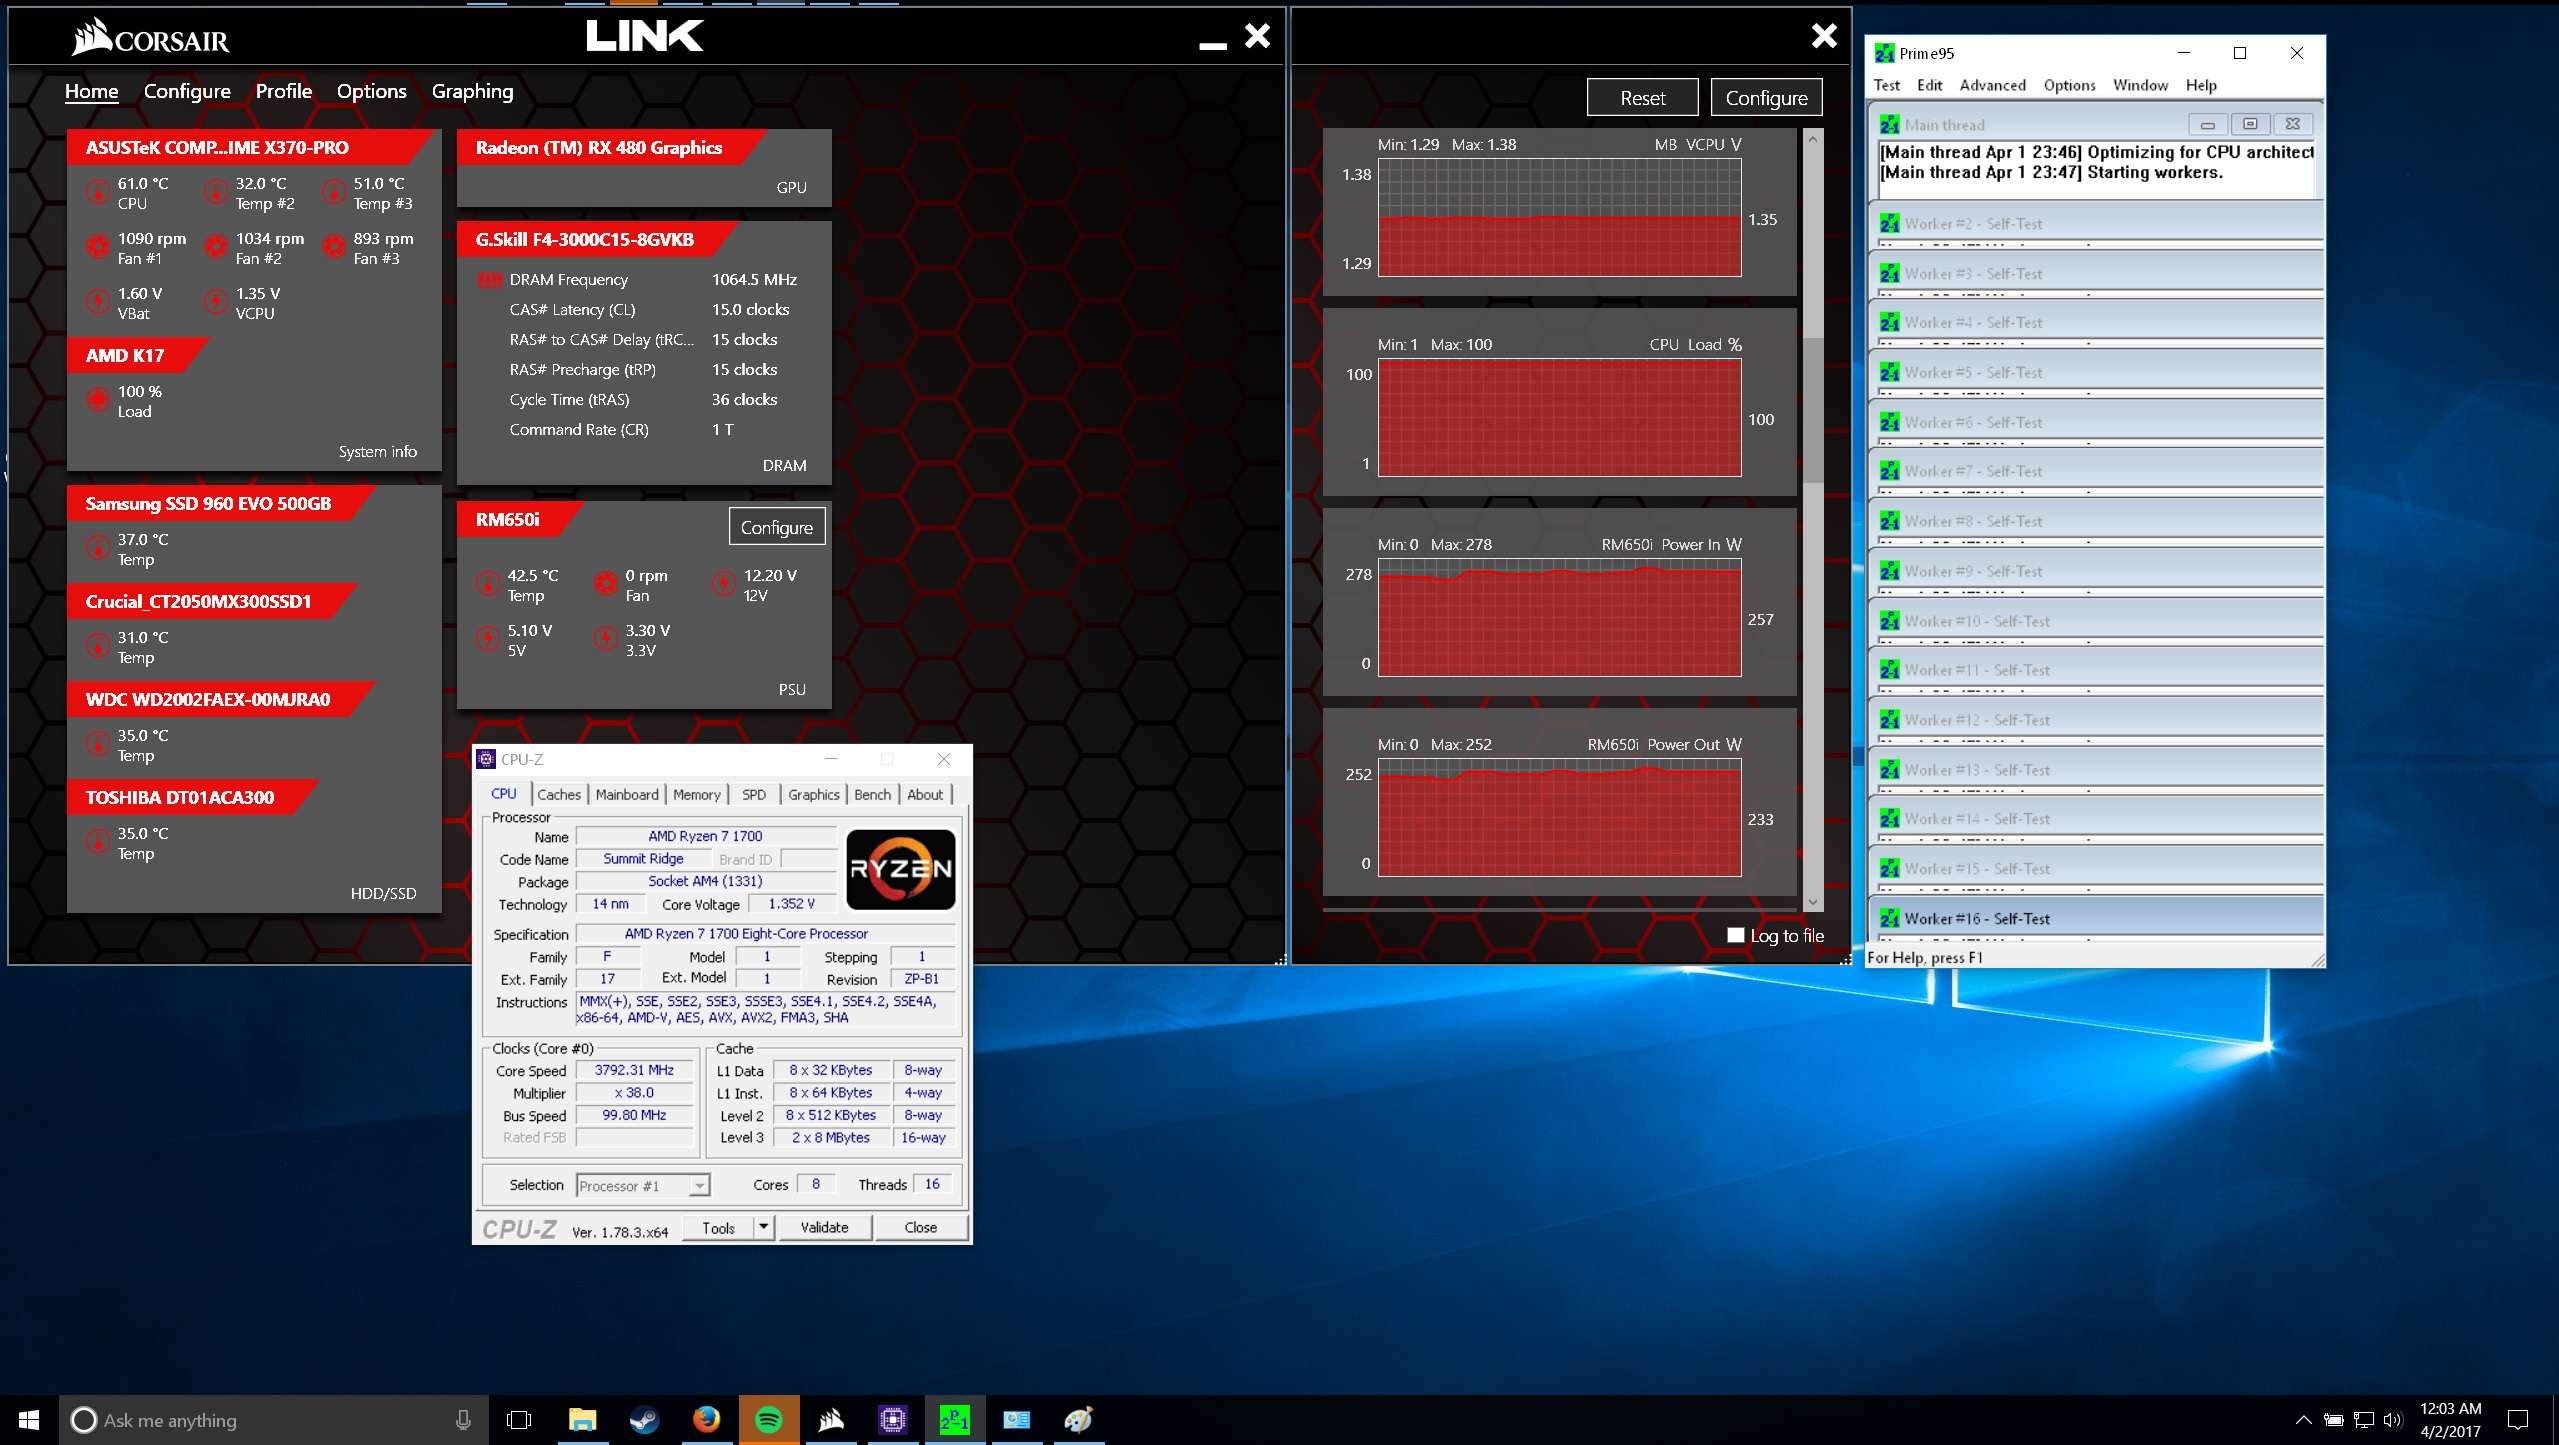Click the VCPU voltage icon
This screenshot has width=2559, height=1445.
[216, 302]
